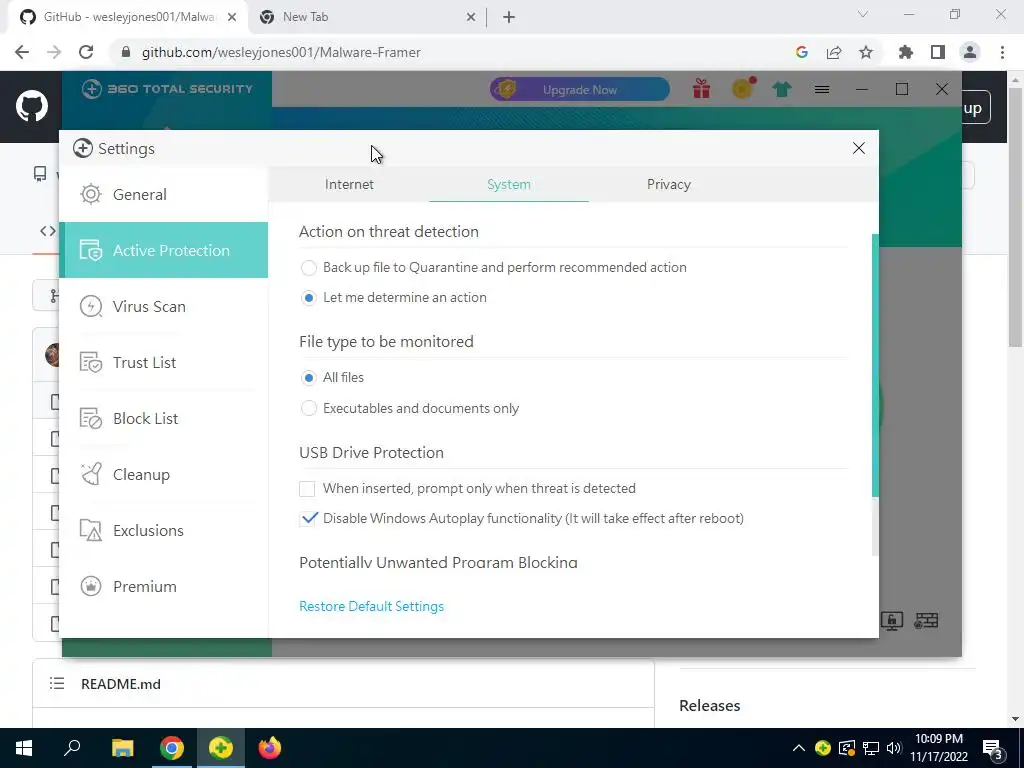Open notification center with 3 alerts
The height and width of the screenshot is (768, 1024).
click(992, 750)
